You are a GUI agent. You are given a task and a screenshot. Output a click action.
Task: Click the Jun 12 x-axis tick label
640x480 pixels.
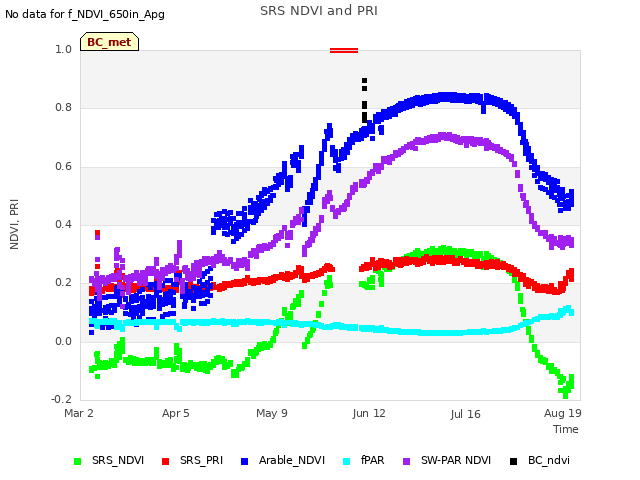click(369, 413)
